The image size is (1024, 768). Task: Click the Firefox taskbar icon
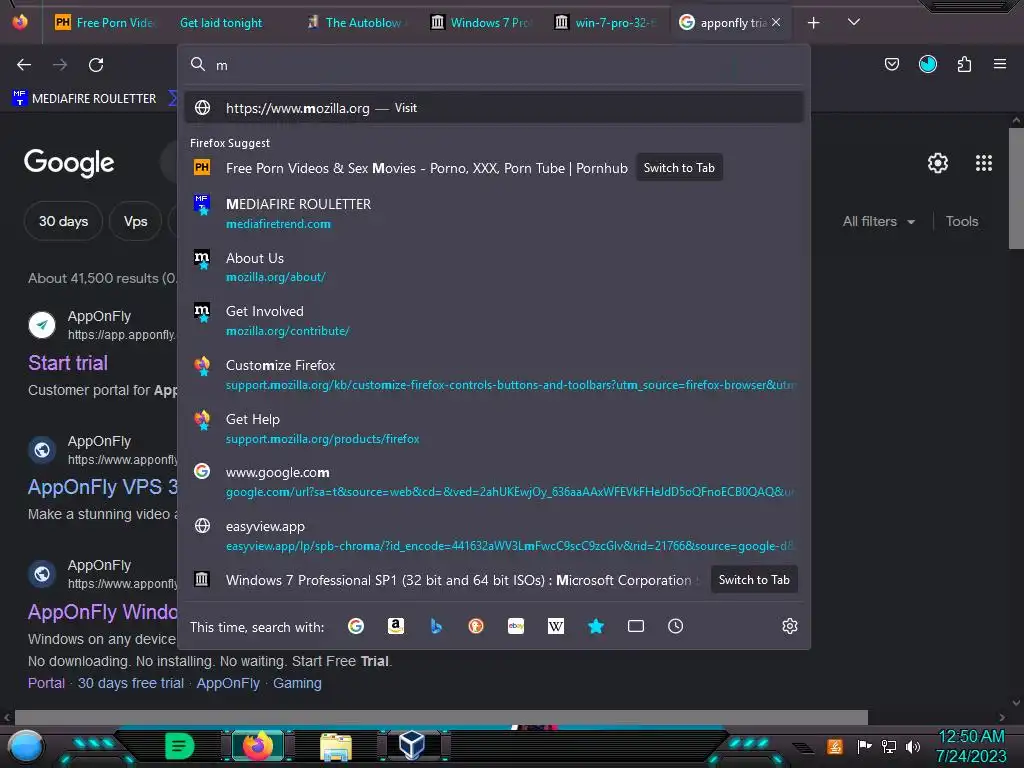click(258, 746)
